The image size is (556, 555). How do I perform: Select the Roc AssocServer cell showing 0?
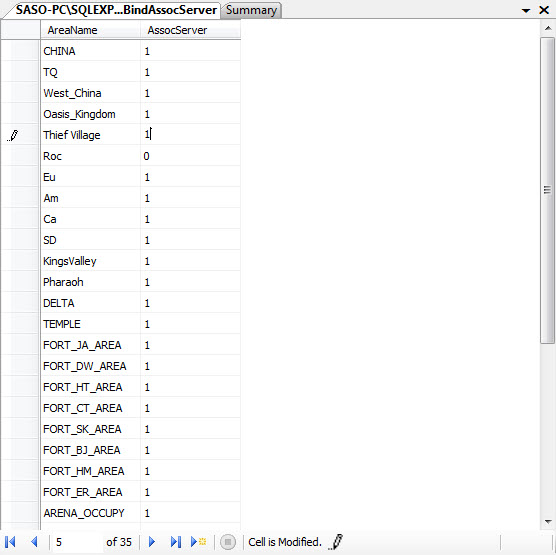pyautogui.click(x=190, y=156)
